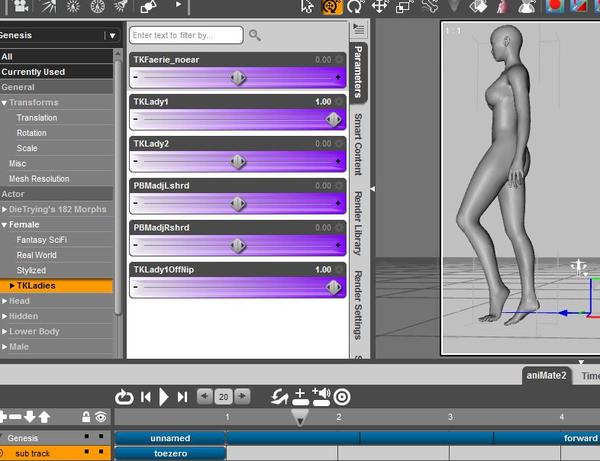Click the camera creation icon in top toolbar
The height and width of the screenshot is (461, 600).
point(21,6)
